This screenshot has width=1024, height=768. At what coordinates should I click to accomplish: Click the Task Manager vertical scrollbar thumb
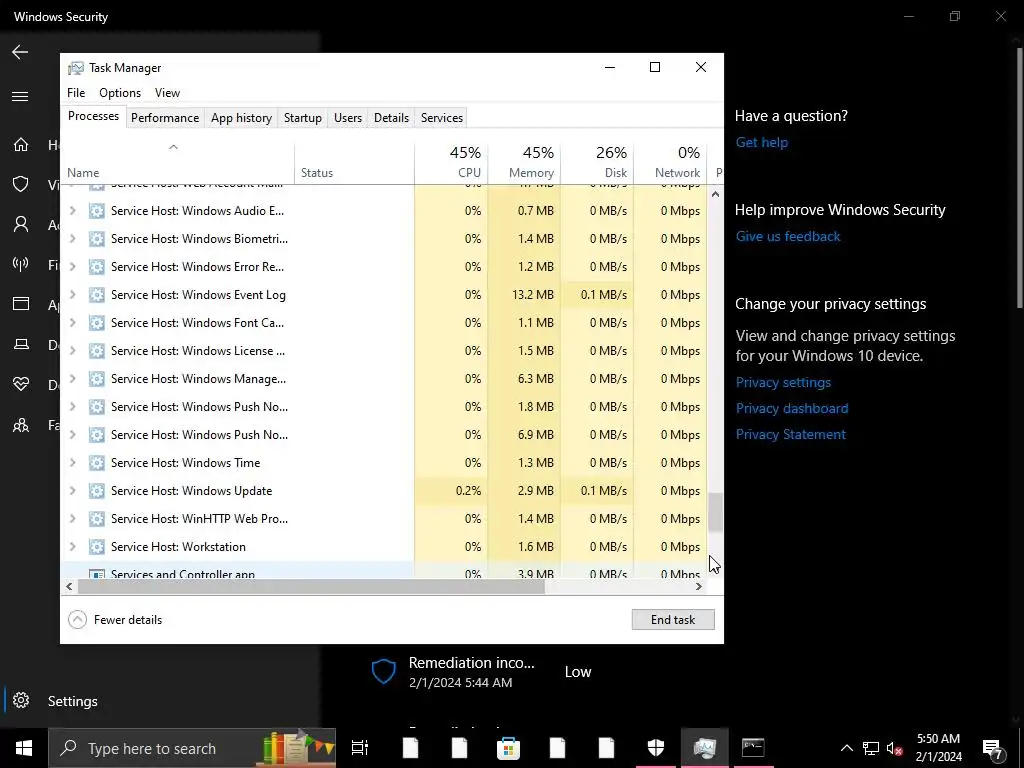point(715,512)
